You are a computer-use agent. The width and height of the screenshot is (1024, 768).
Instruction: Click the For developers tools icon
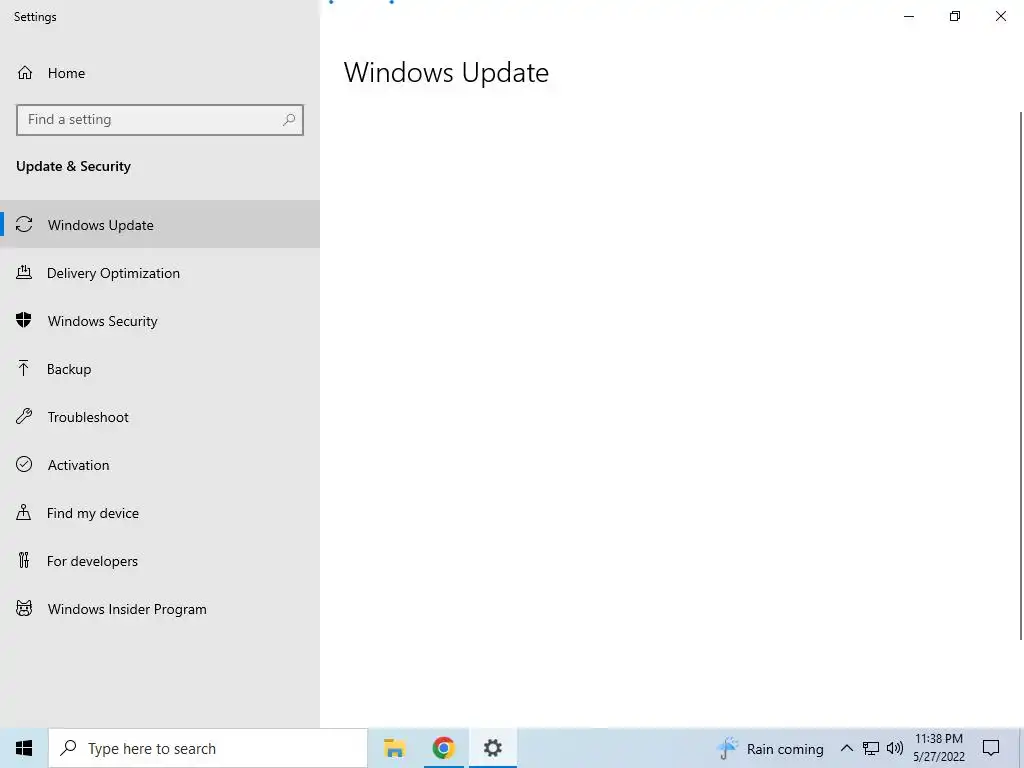point(24,560)
